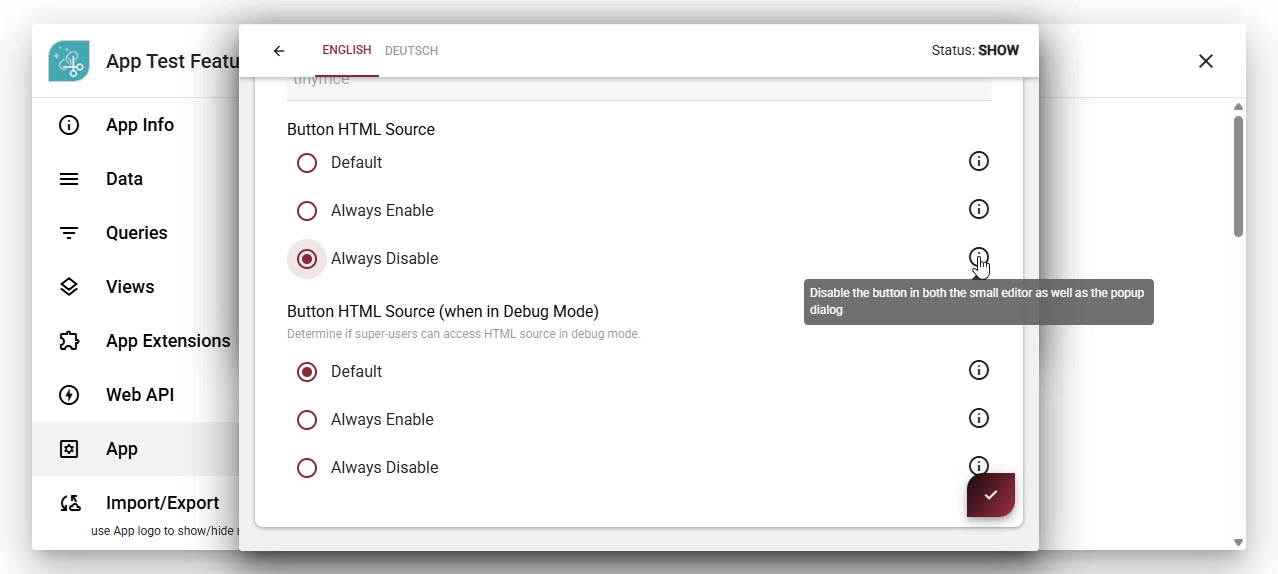Click info icon for Default HTML Source option
Viewport: 1278px width, 574px height.
[x=979, y=161]
